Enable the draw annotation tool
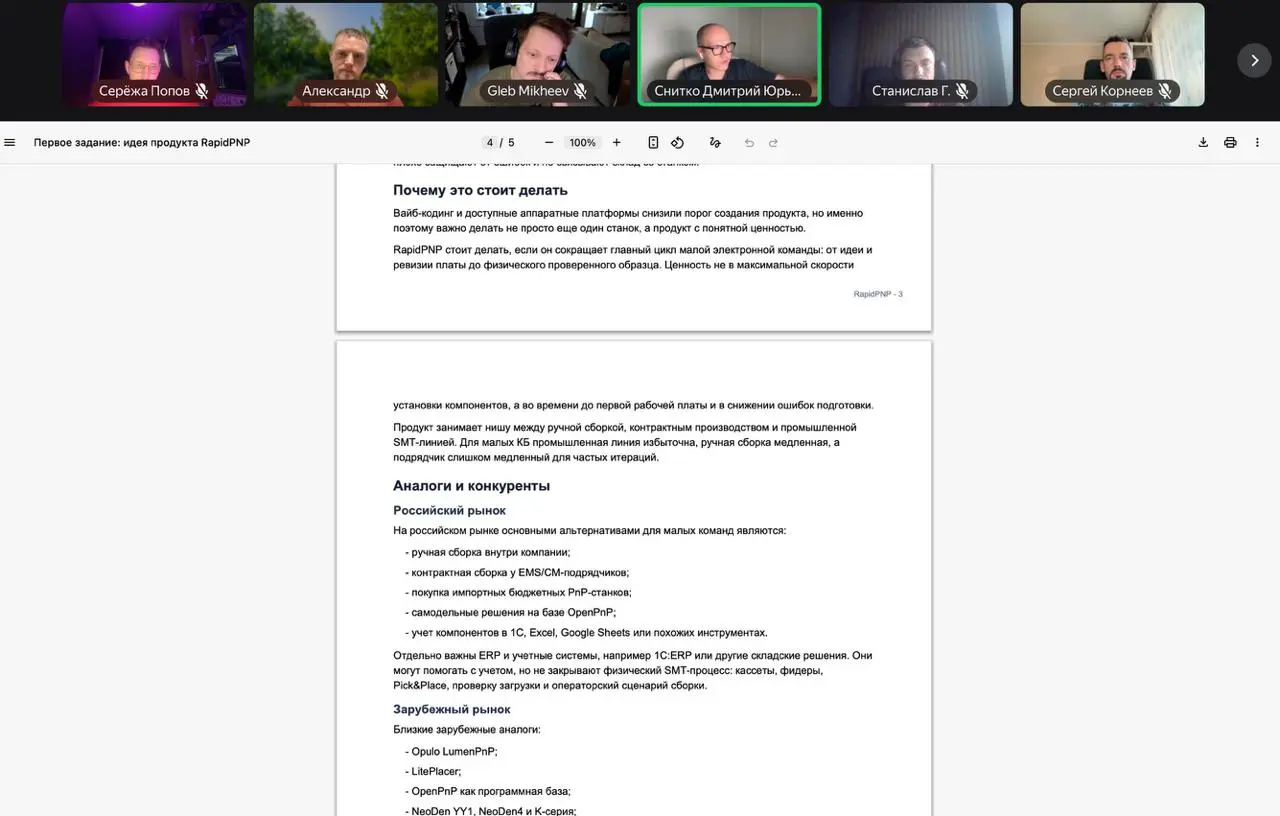 tap(715, 143)
